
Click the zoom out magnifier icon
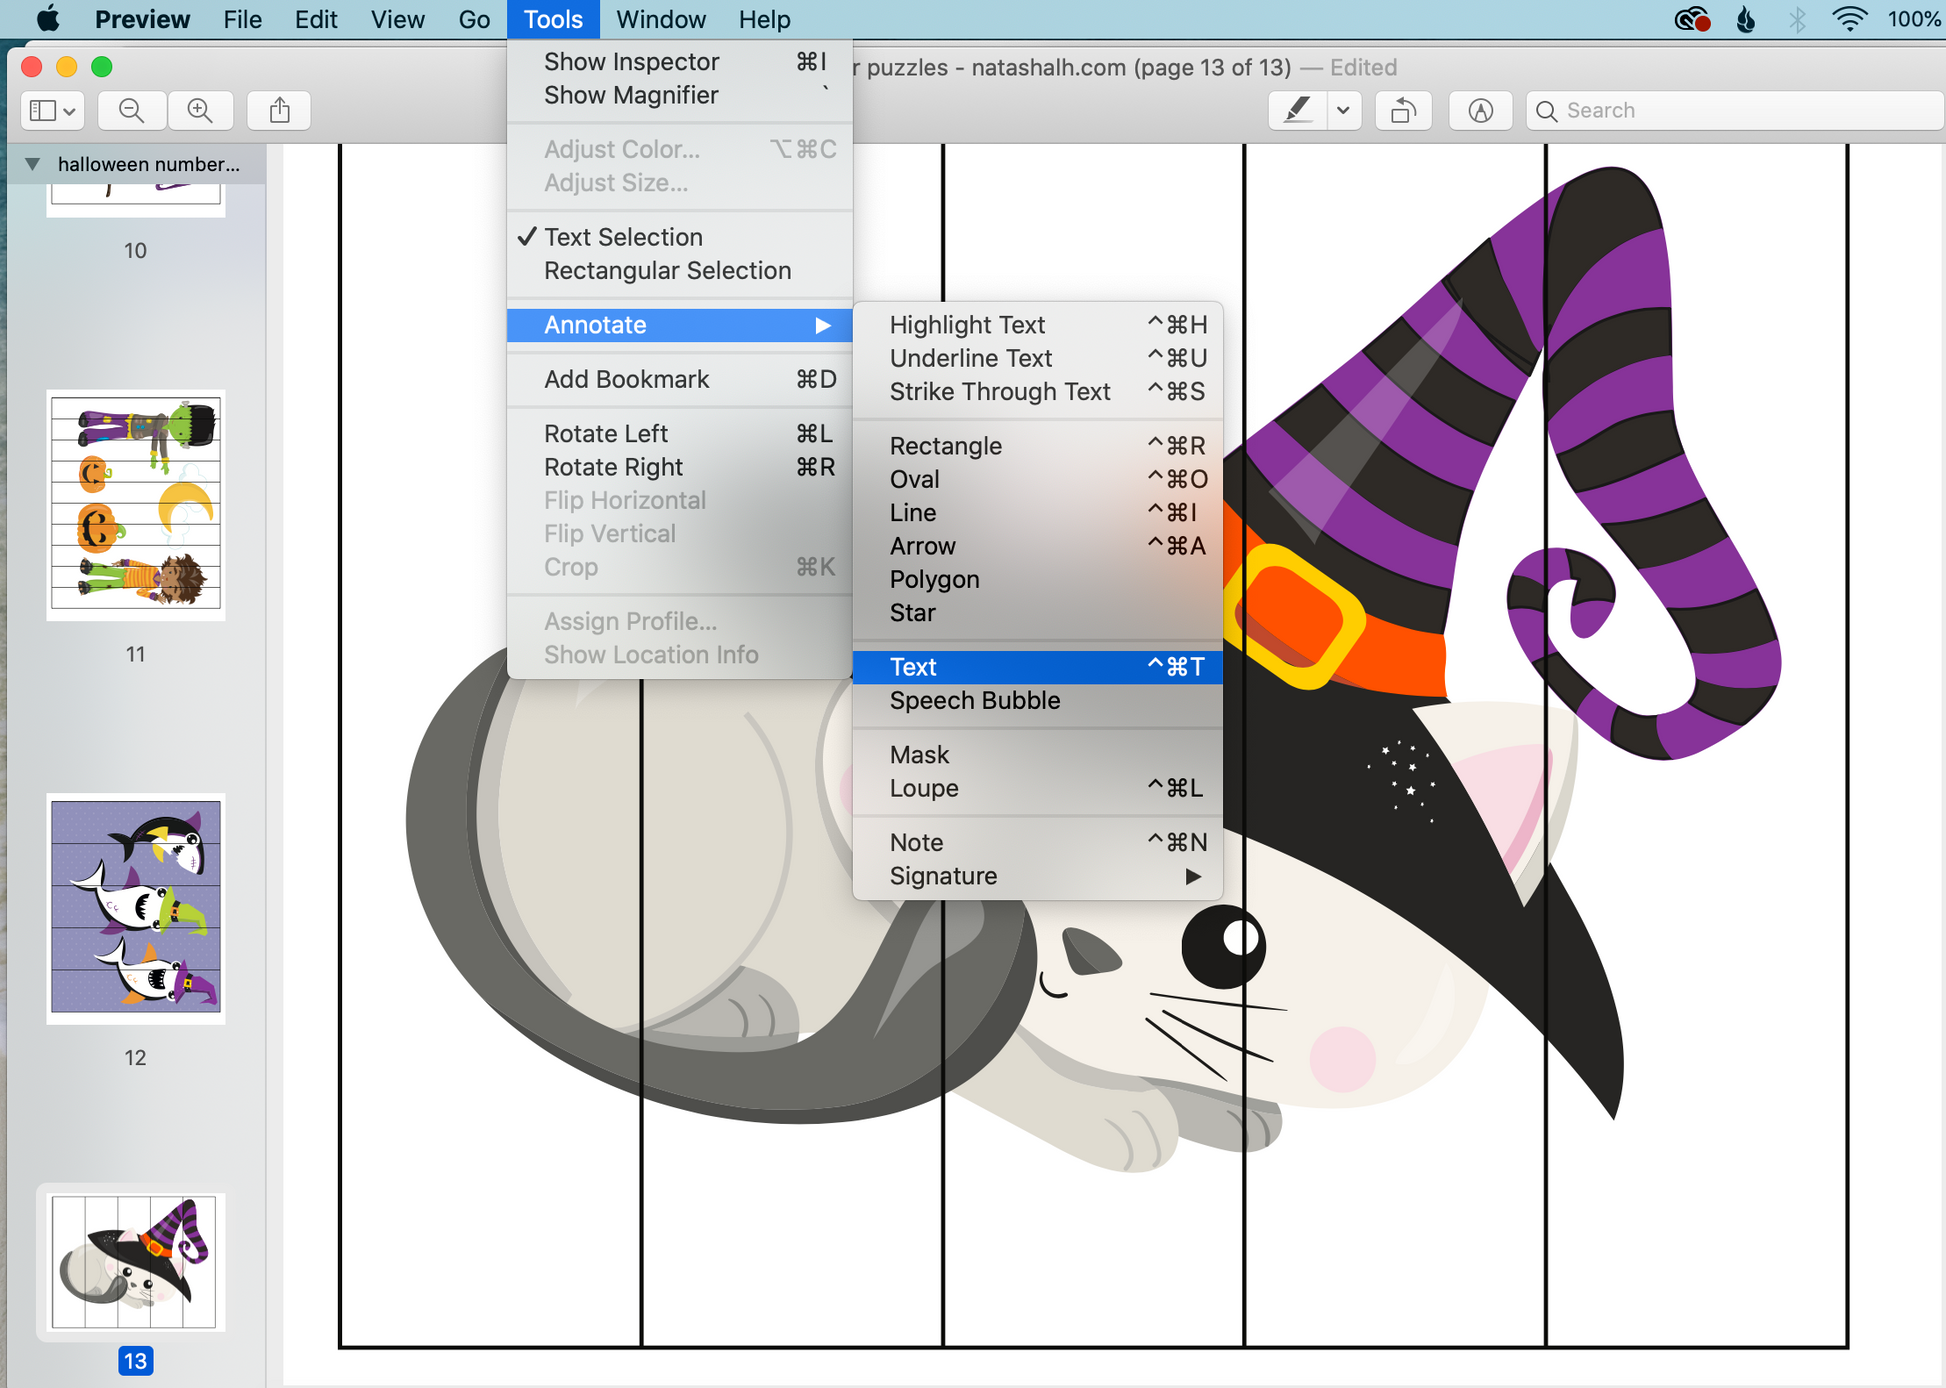click(x=132, y=111)
